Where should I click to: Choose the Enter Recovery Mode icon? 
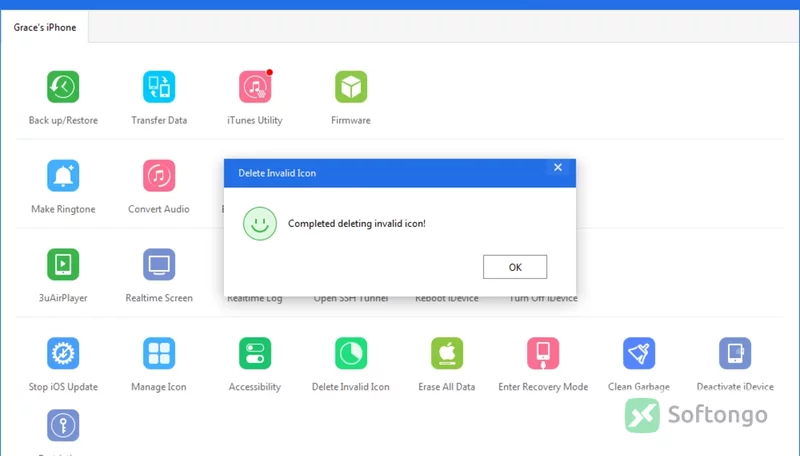[543, 353]
